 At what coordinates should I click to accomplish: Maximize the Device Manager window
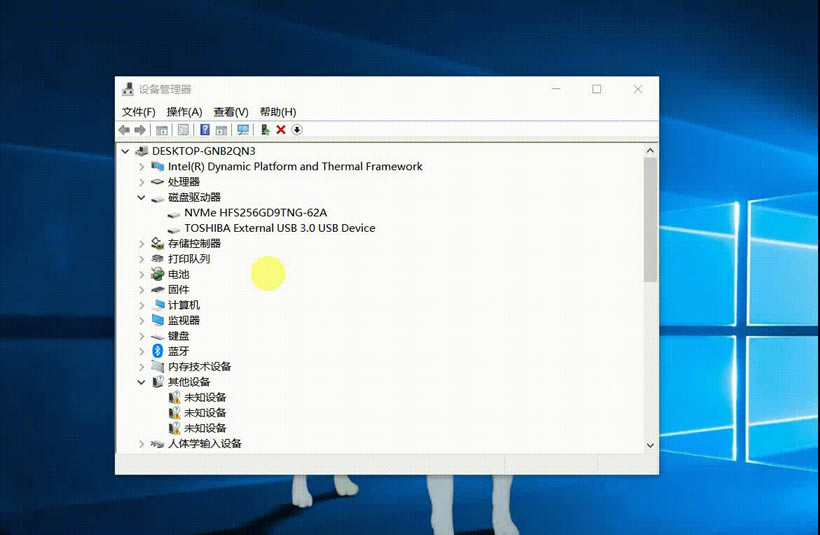coord(597,89)
